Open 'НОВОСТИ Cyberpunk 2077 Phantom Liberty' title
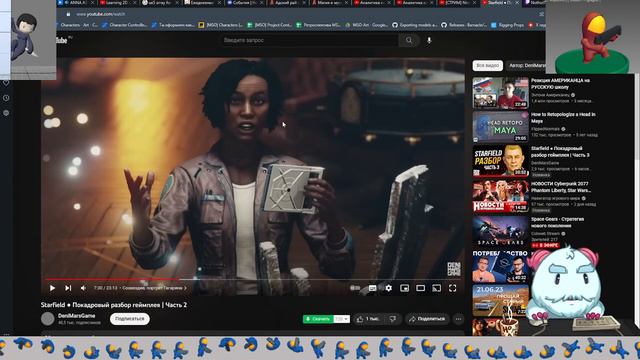The image size is (640, 360). (x=561, y=187)
